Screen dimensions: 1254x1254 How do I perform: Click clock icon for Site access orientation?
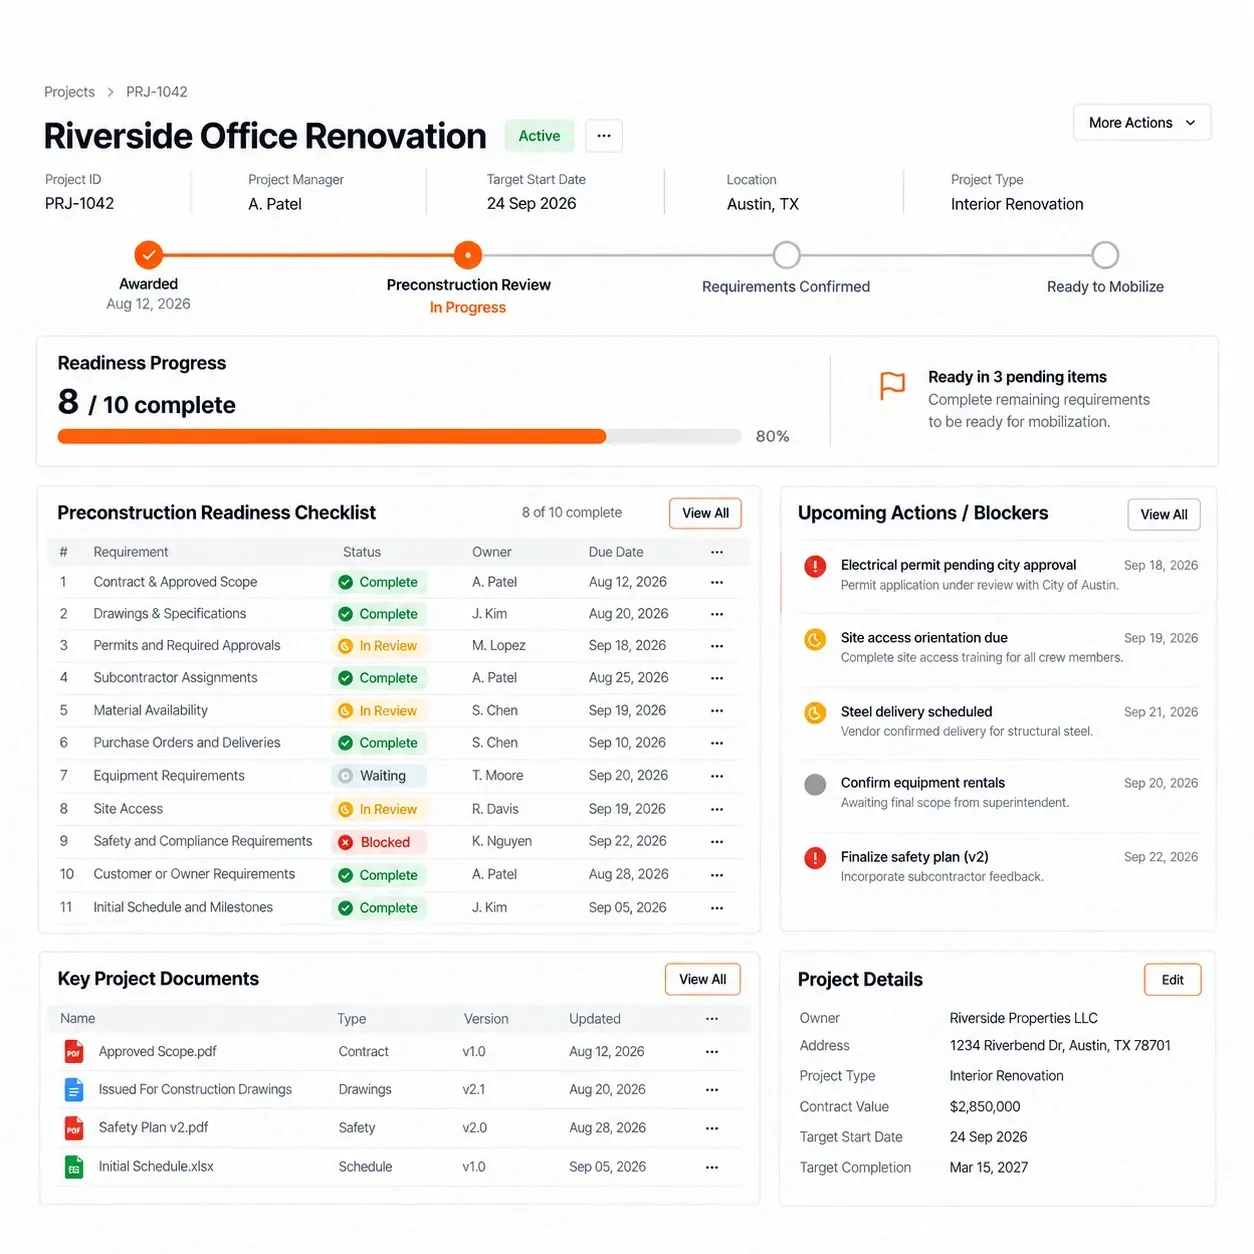pyautogui.click(x=815, y=639)
